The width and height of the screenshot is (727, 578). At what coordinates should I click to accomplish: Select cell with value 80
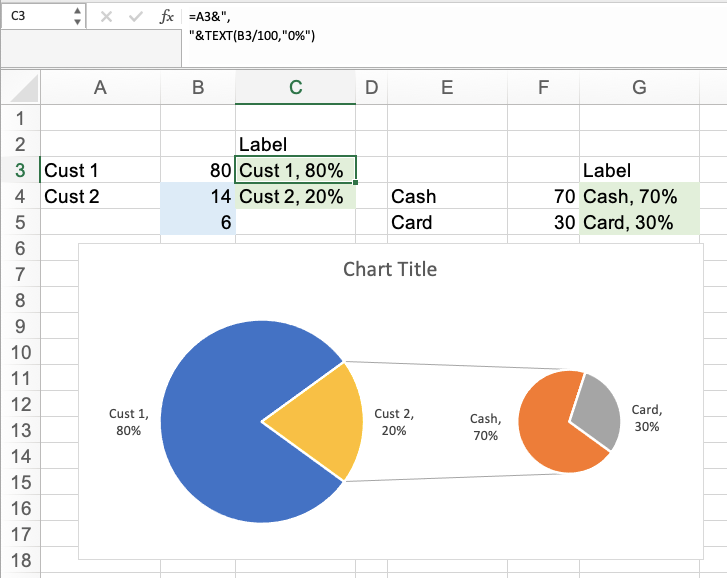(x=198, y=170)
